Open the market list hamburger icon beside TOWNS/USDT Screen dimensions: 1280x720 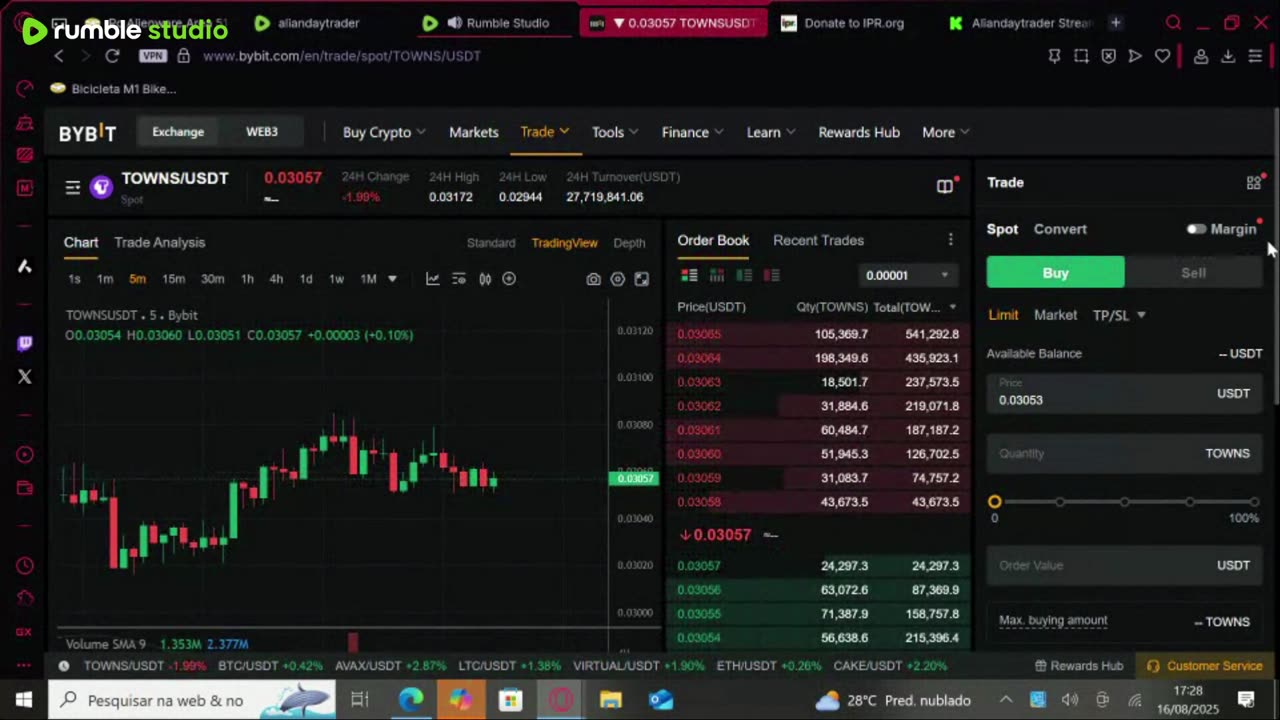(72, 187)
